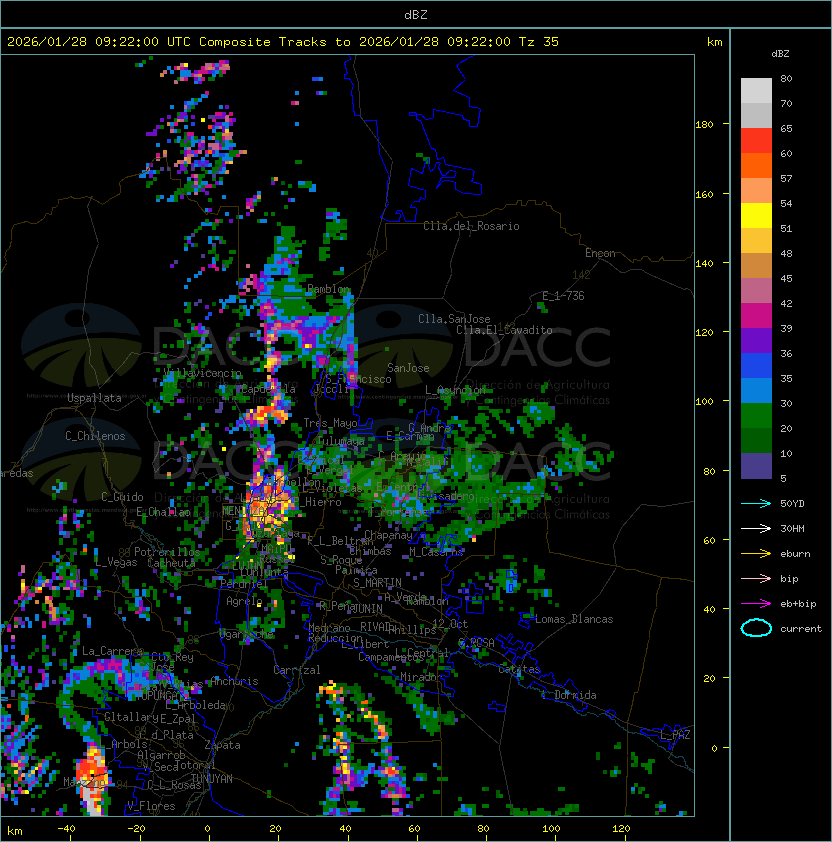Click the Anchoris place label
832x842 pixels.
click(234, 681)
